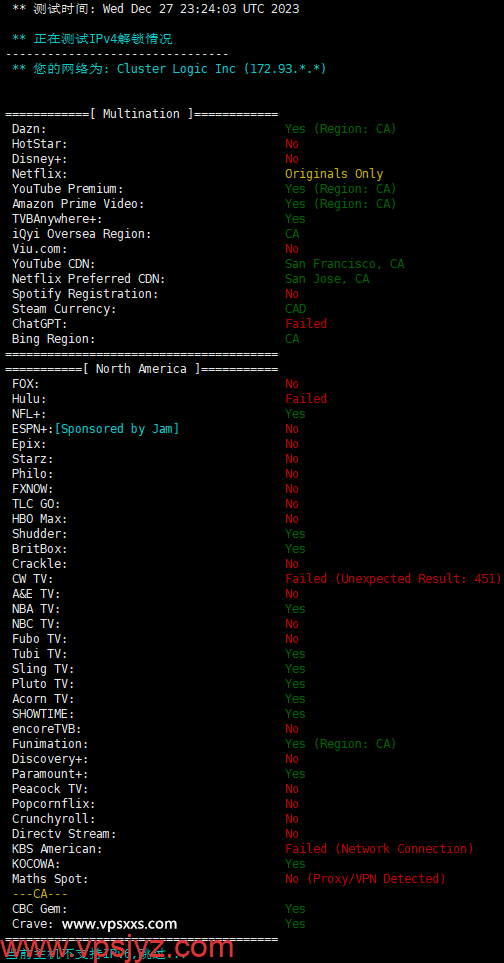Click the ChatGPT Failed status
This screenshot has width=504, height=963.
[306, 324]
